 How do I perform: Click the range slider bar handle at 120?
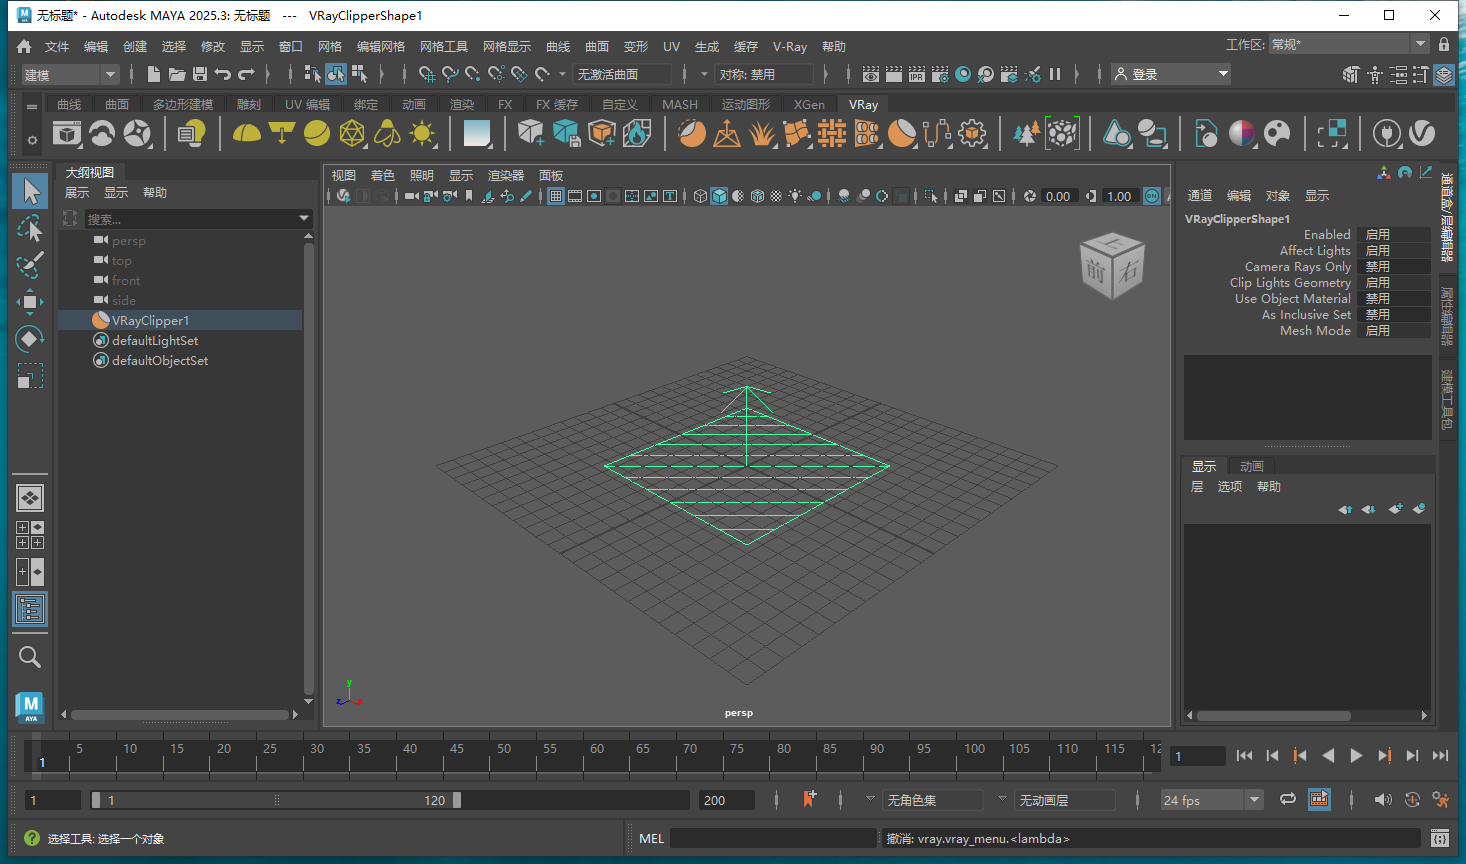(456, 800)
